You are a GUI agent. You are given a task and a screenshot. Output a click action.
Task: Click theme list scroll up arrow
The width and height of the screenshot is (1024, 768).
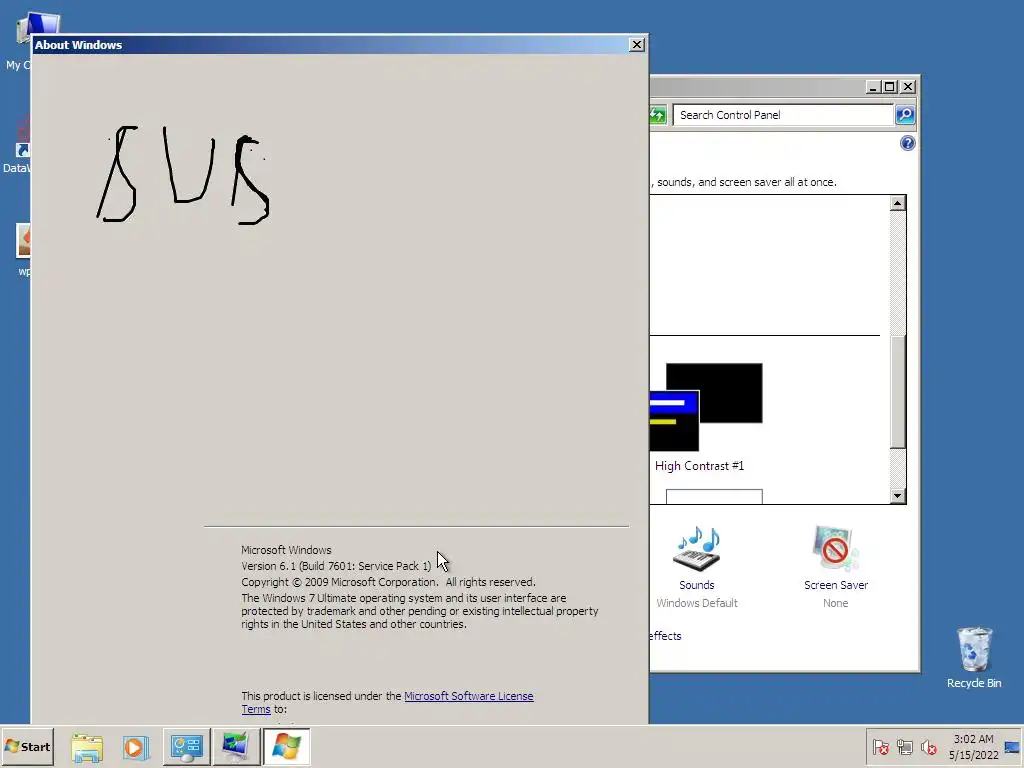click(x=898, y=203)
